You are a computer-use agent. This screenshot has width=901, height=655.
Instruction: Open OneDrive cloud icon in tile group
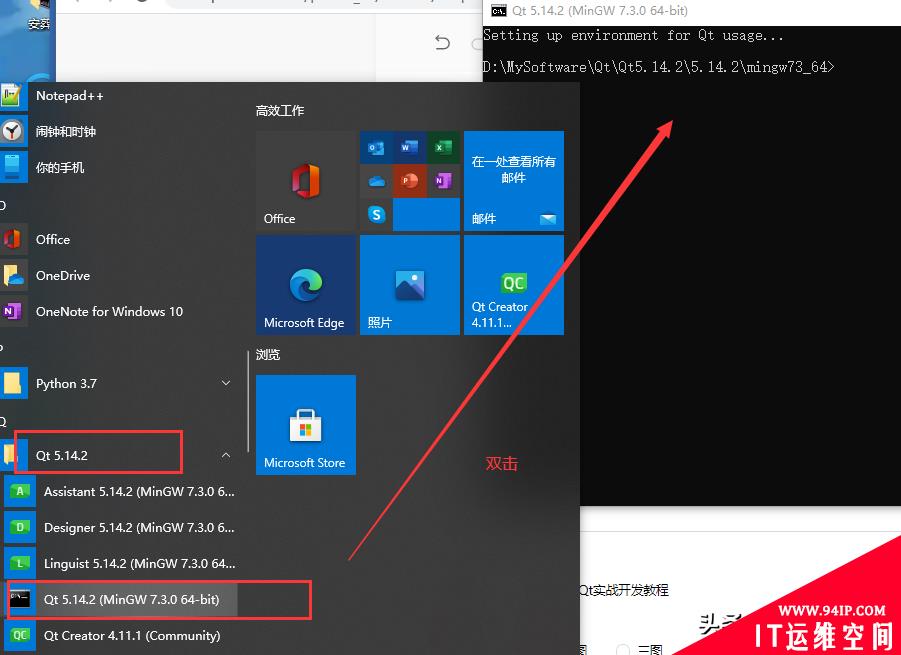pyautogui.click(x=376, y=181)
